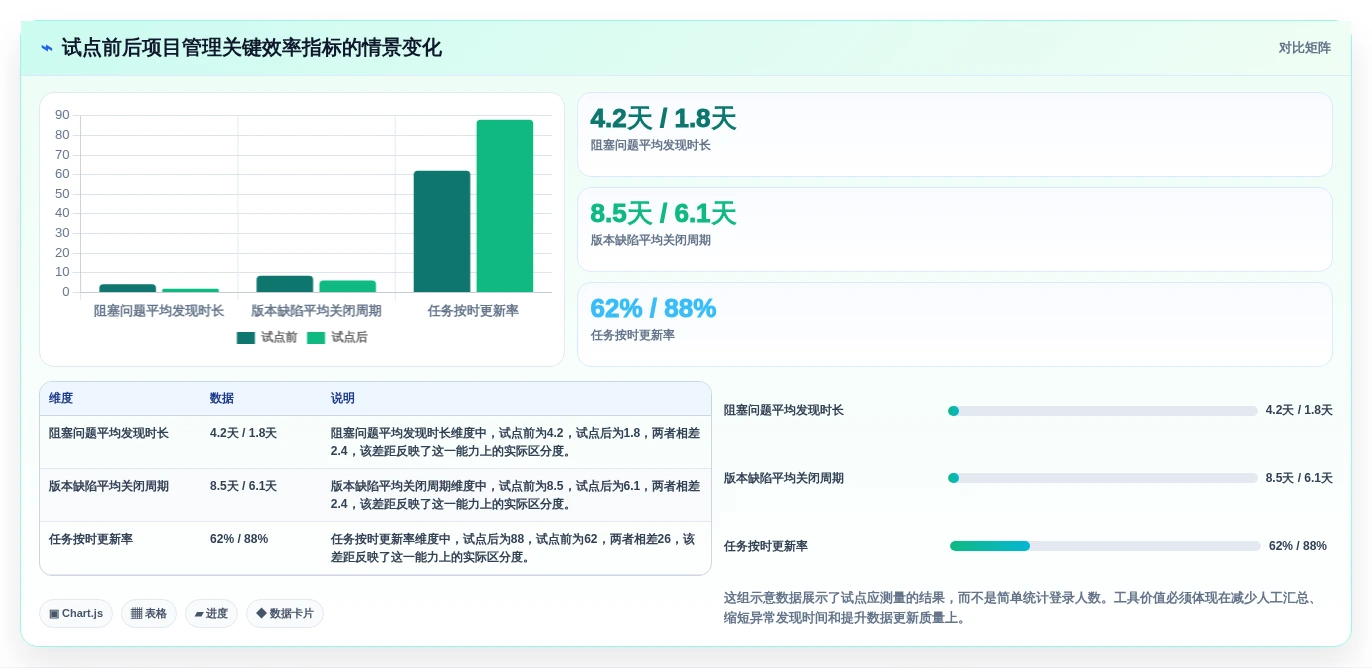Click progress value 4.2天 / 1.8天 at right
1372x668 pixels.
click(1299, 410)
